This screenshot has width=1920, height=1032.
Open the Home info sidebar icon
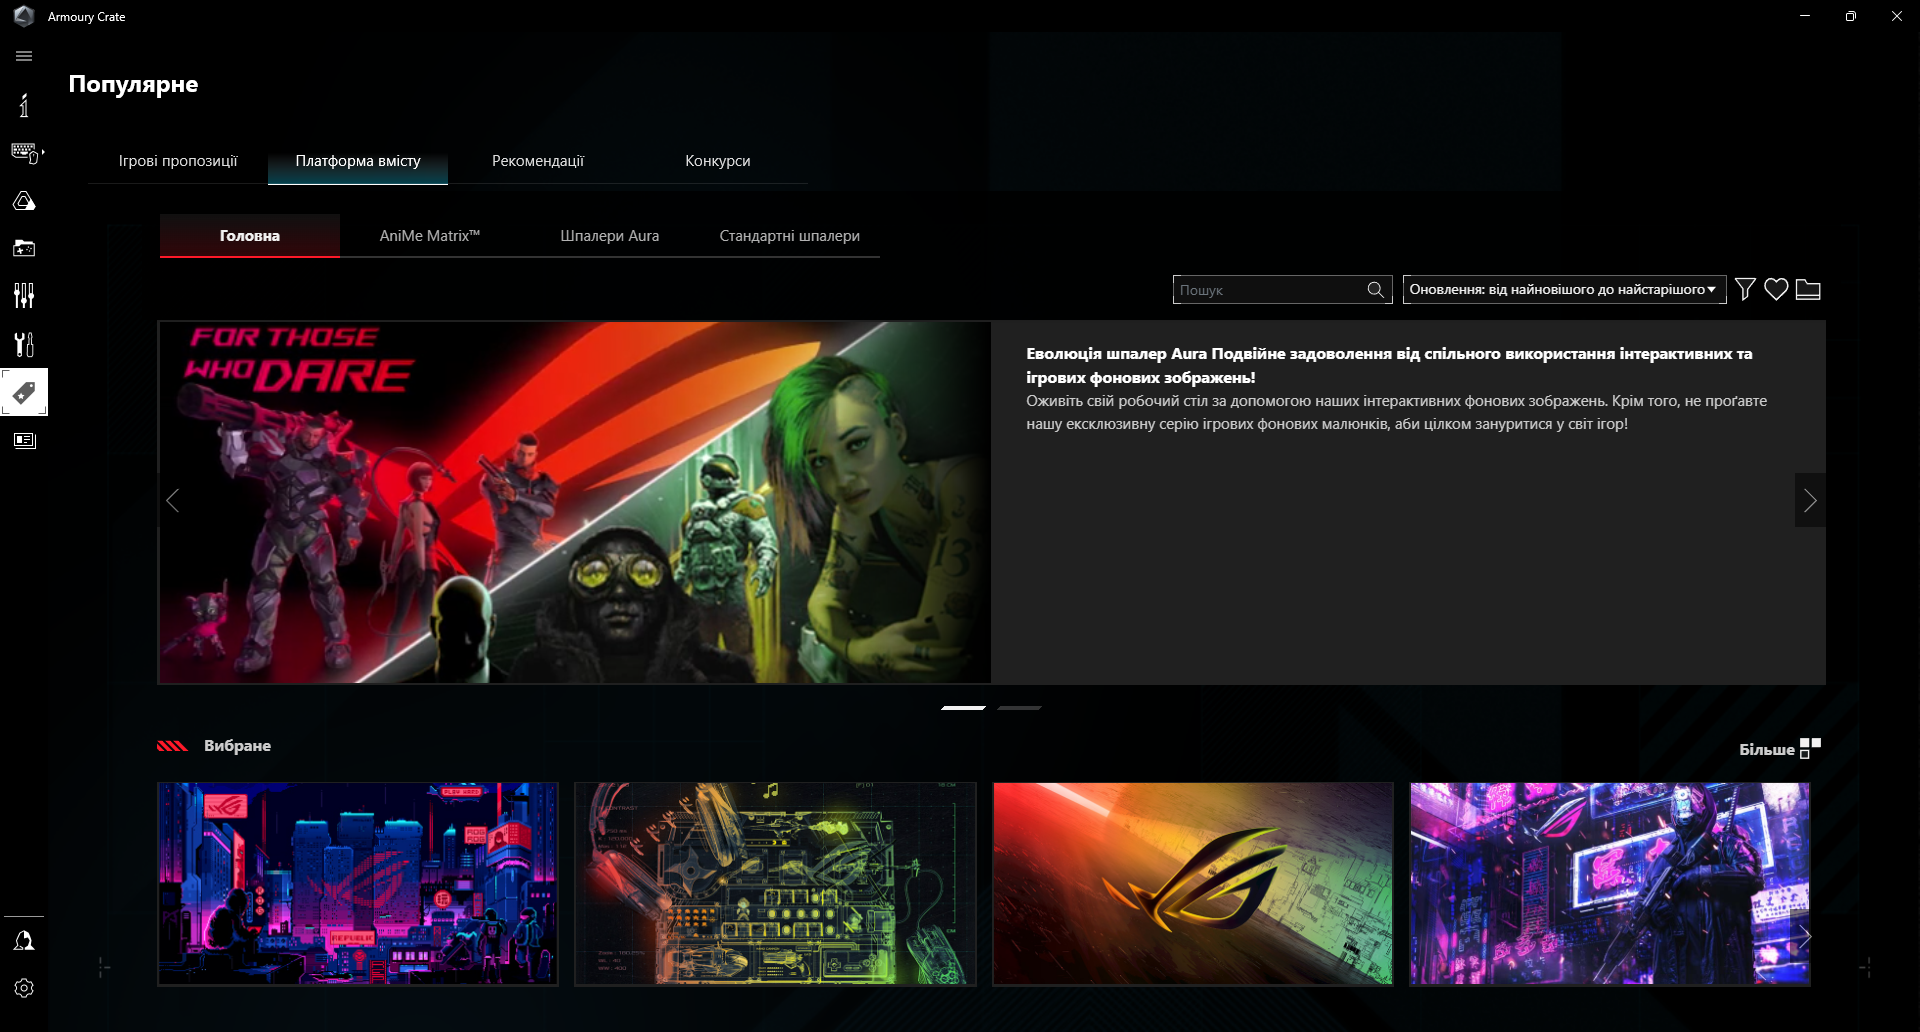24,105
